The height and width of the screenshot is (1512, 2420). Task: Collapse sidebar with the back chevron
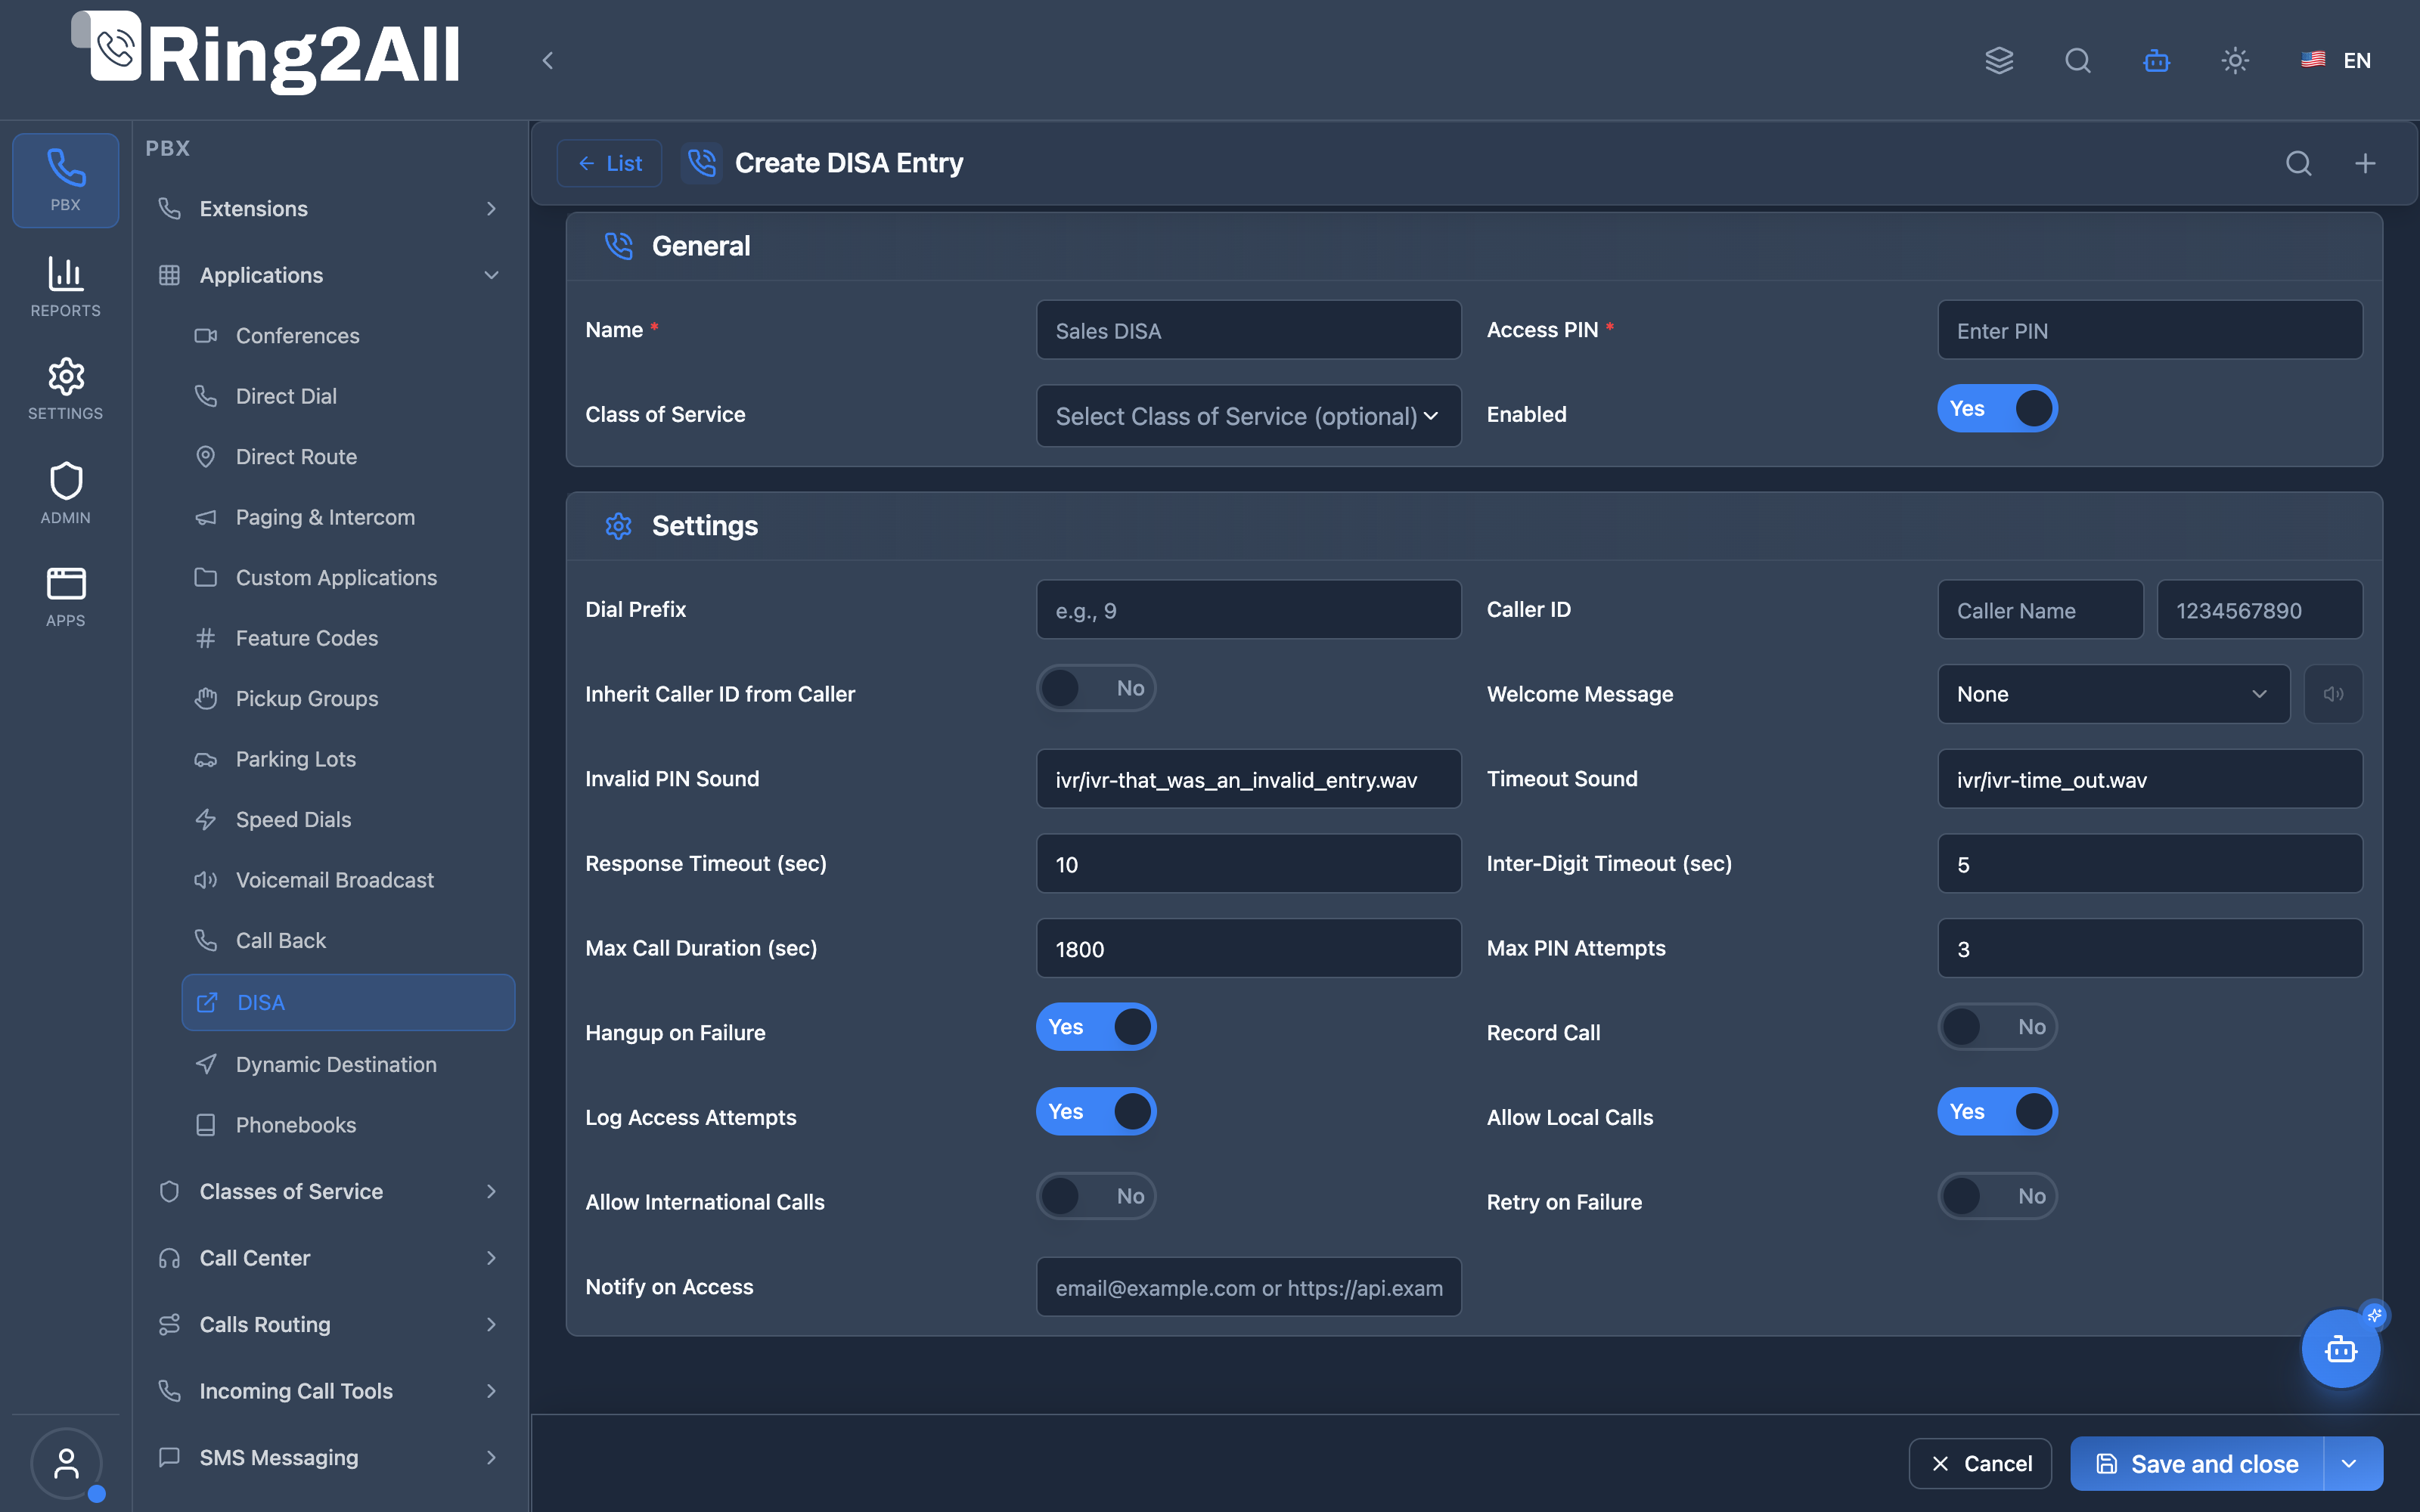click(548, 61)
